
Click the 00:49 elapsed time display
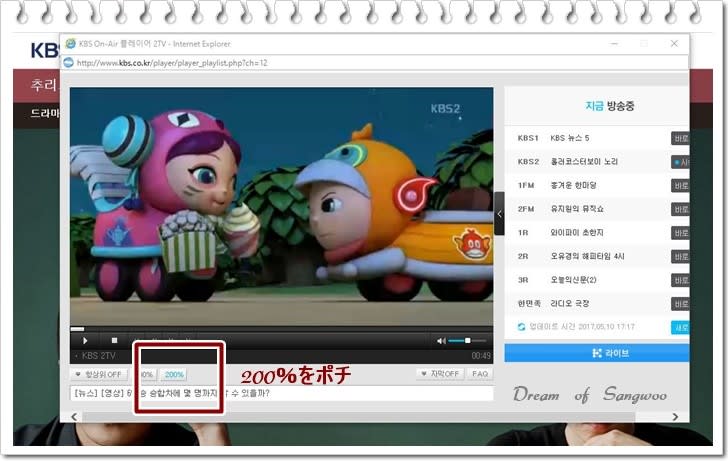[481, 356]
